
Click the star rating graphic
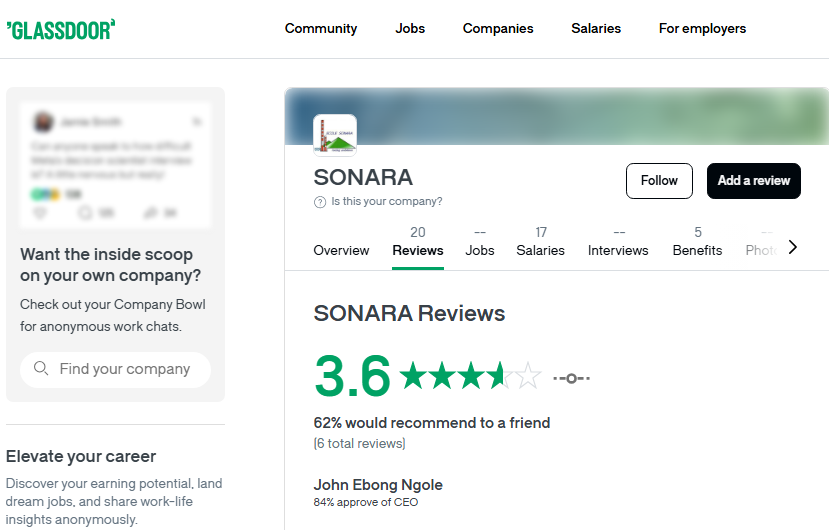pyautogui.click(x=470, y=376)
